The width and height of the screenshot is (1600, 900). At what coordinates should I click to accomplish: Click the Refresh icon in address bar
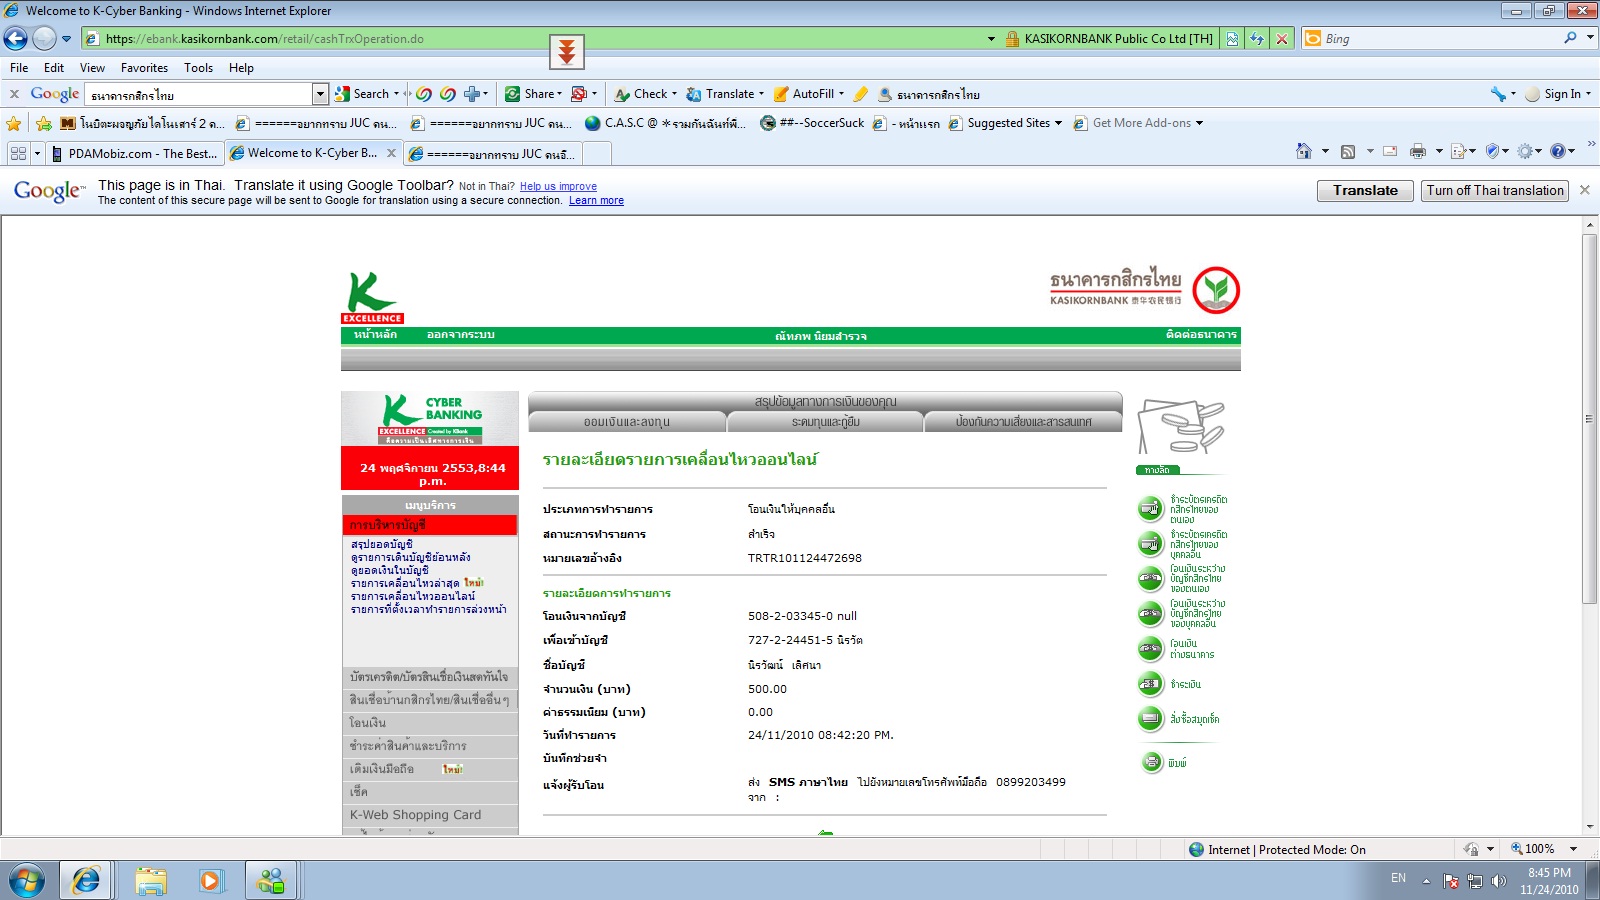point(1257,39)
